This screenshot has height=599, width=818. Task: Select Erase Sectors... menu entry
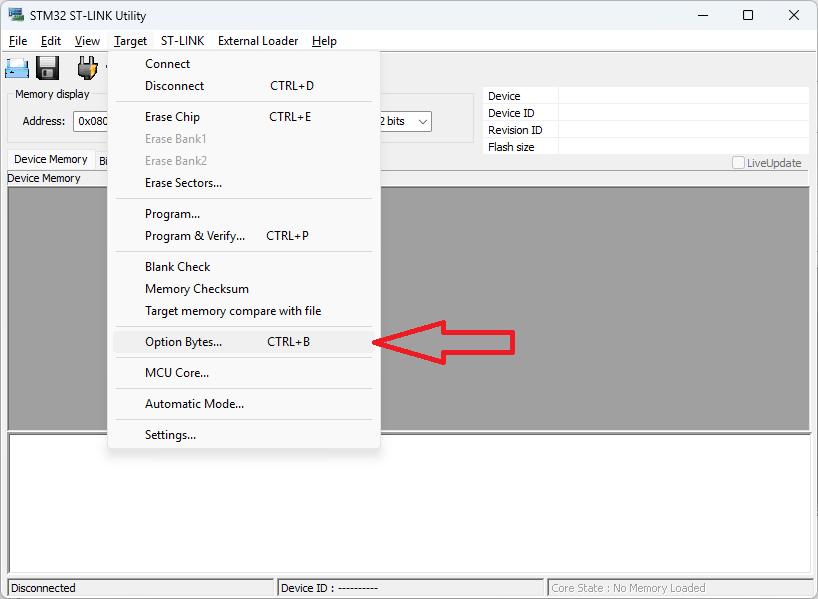[x=244, y=183]
